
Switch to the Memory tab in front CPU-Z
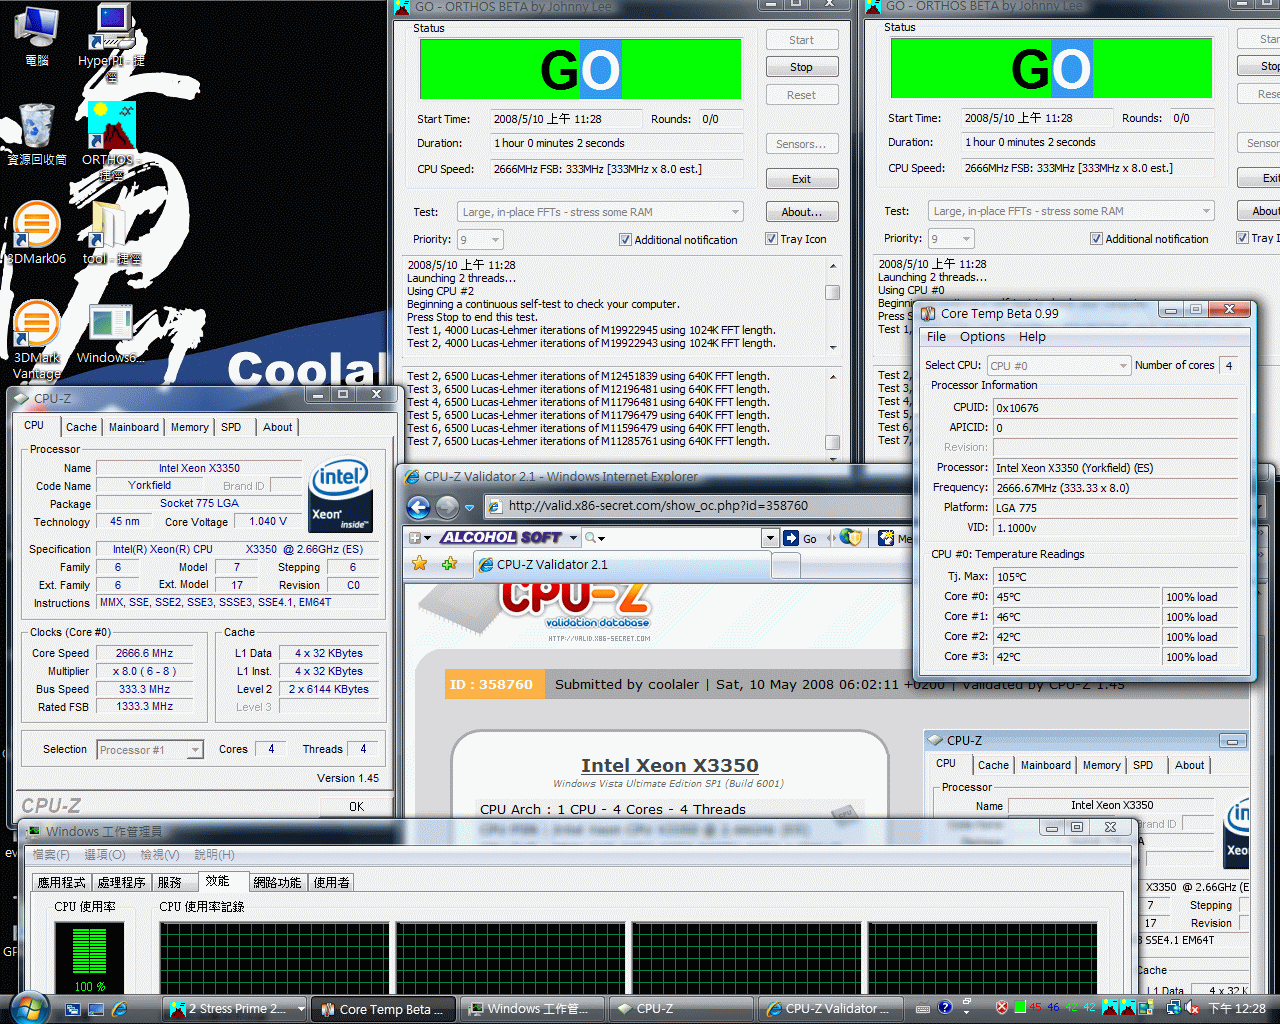click(x=190, y=427)
